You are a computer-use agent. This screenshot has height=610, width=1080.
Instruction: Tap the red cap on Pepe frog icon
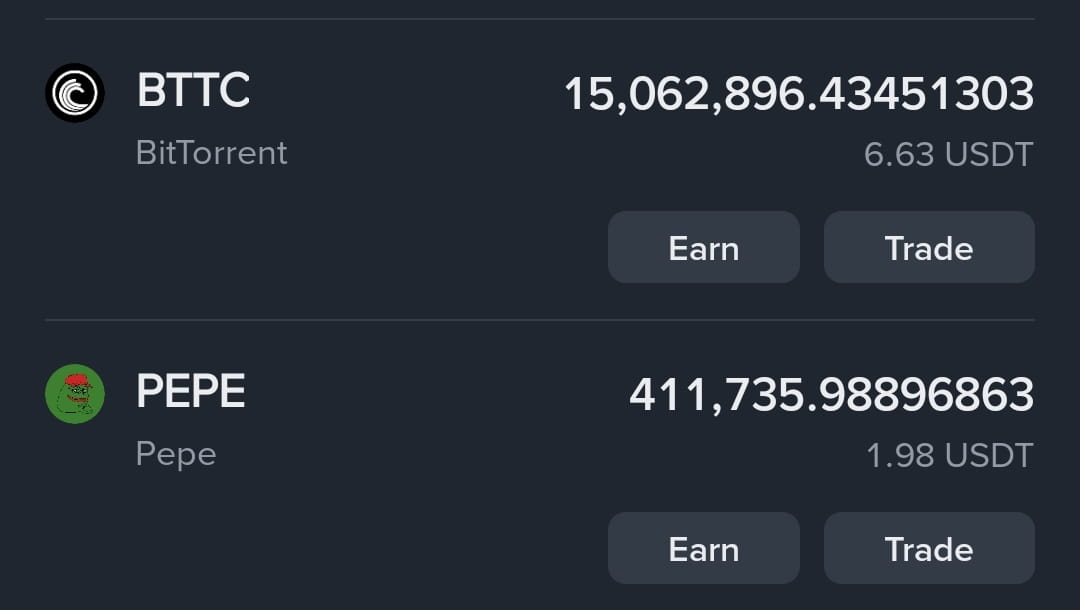pos(77,380)
